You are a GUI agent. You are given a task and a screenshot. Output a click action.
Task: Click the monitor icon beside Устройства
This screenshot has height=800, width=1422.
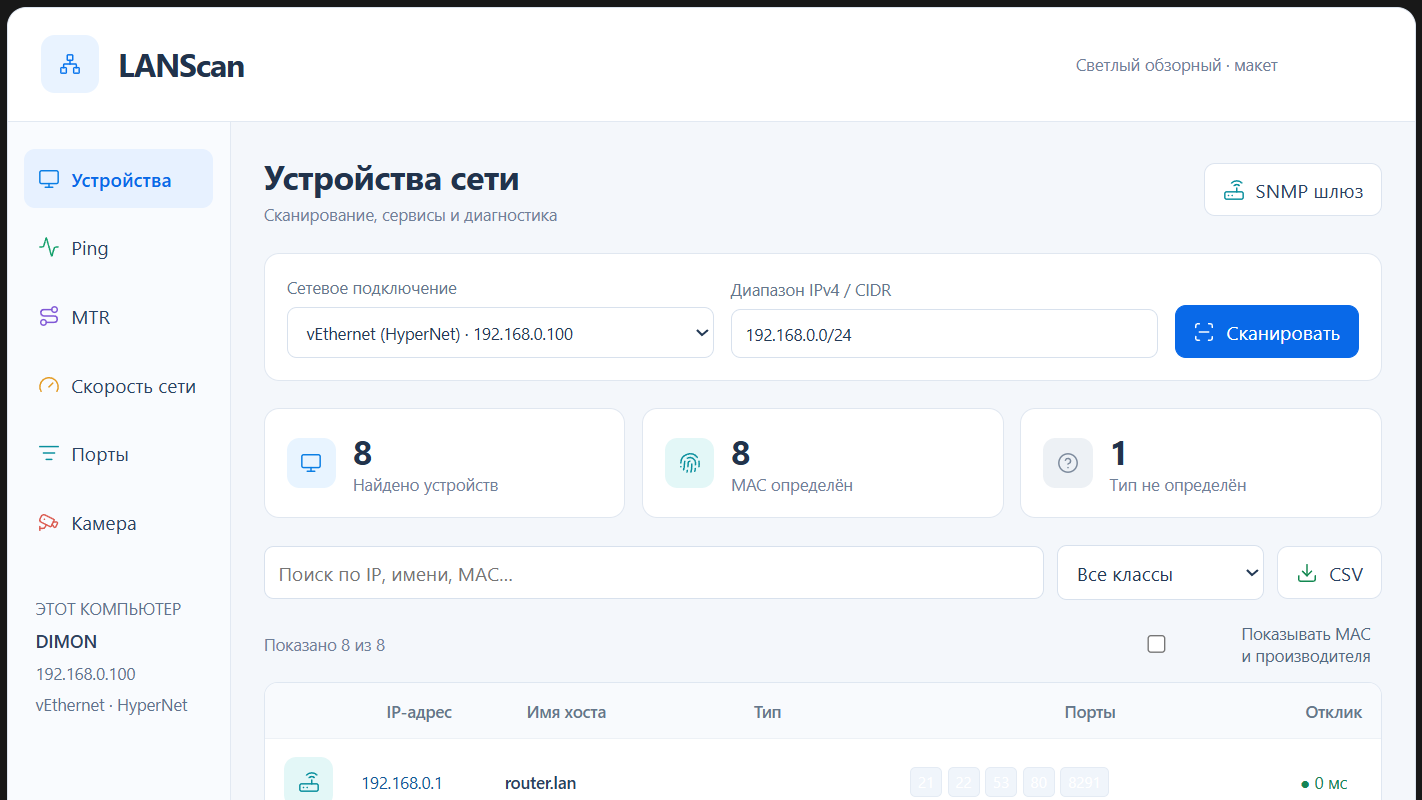49,180
